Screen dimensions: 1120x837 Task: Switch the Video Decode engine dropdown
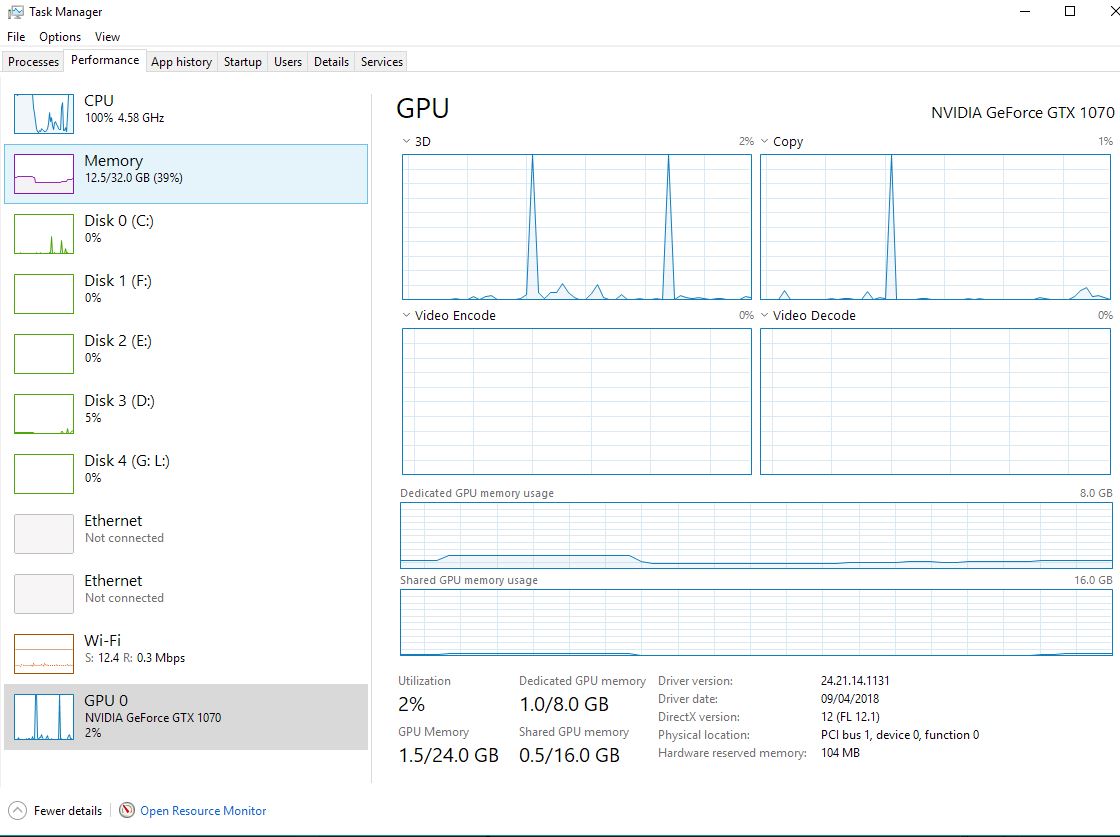[765, 315]
